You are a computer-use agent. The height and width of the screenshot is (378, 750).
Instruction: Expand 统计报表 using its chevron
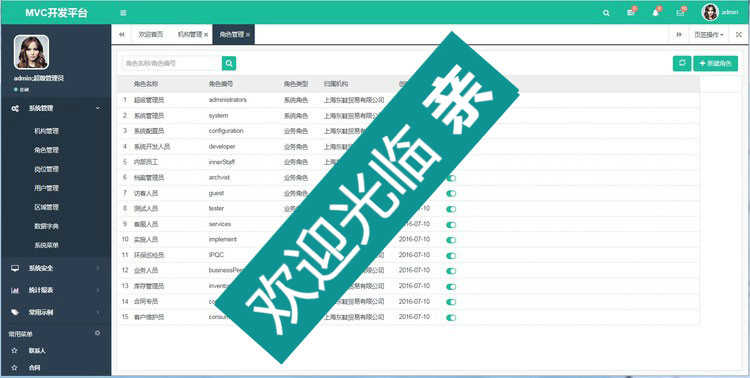coord(98,290)
